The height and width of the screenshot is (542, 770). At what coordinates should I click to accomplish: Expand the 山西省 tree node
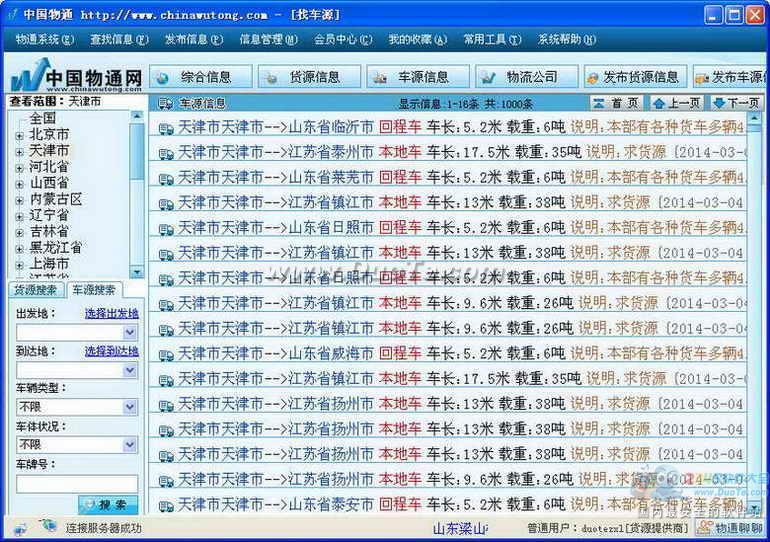pyautogui.click(x=20, y=185)
